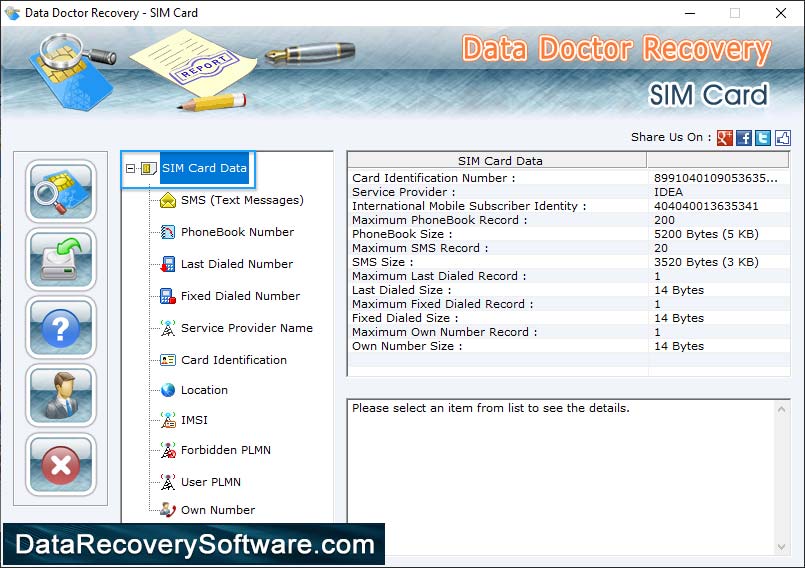Click the details pane scroll down arrow
This screenshot has width=805, height=568.
tap(781, 547)
